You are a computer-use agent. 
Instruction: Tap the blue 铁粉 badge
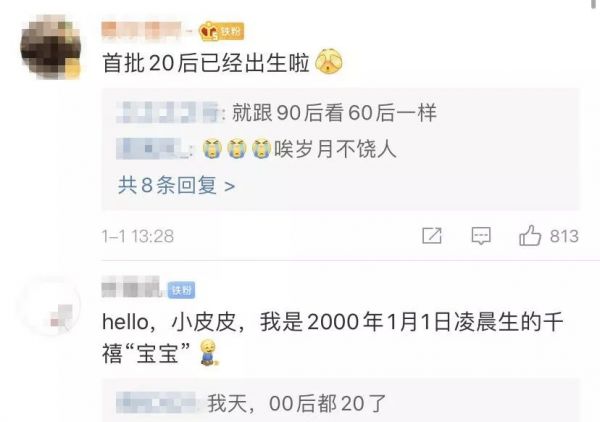[181, 290]
